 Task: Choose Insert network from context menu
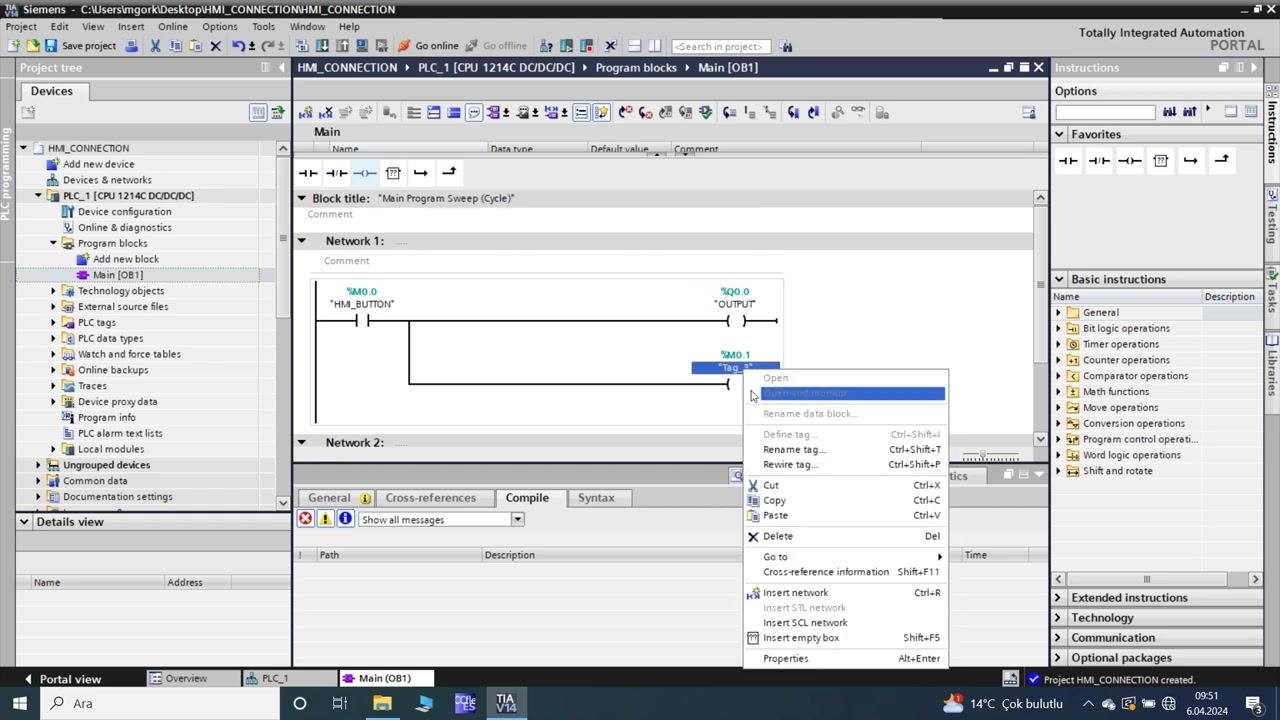click(795, 592)
